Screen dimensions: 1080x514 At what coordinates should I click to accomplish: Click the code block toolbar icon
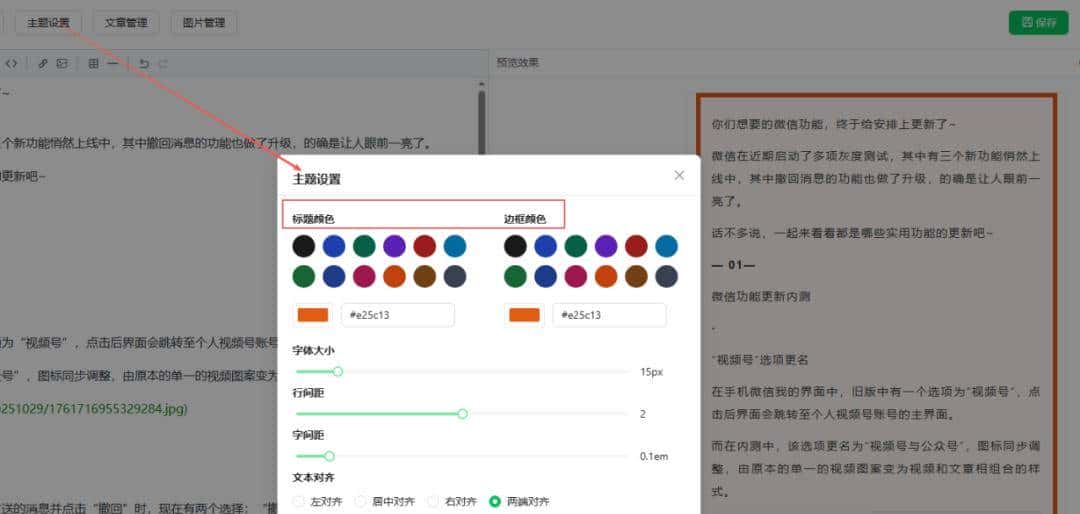[11, 63]
